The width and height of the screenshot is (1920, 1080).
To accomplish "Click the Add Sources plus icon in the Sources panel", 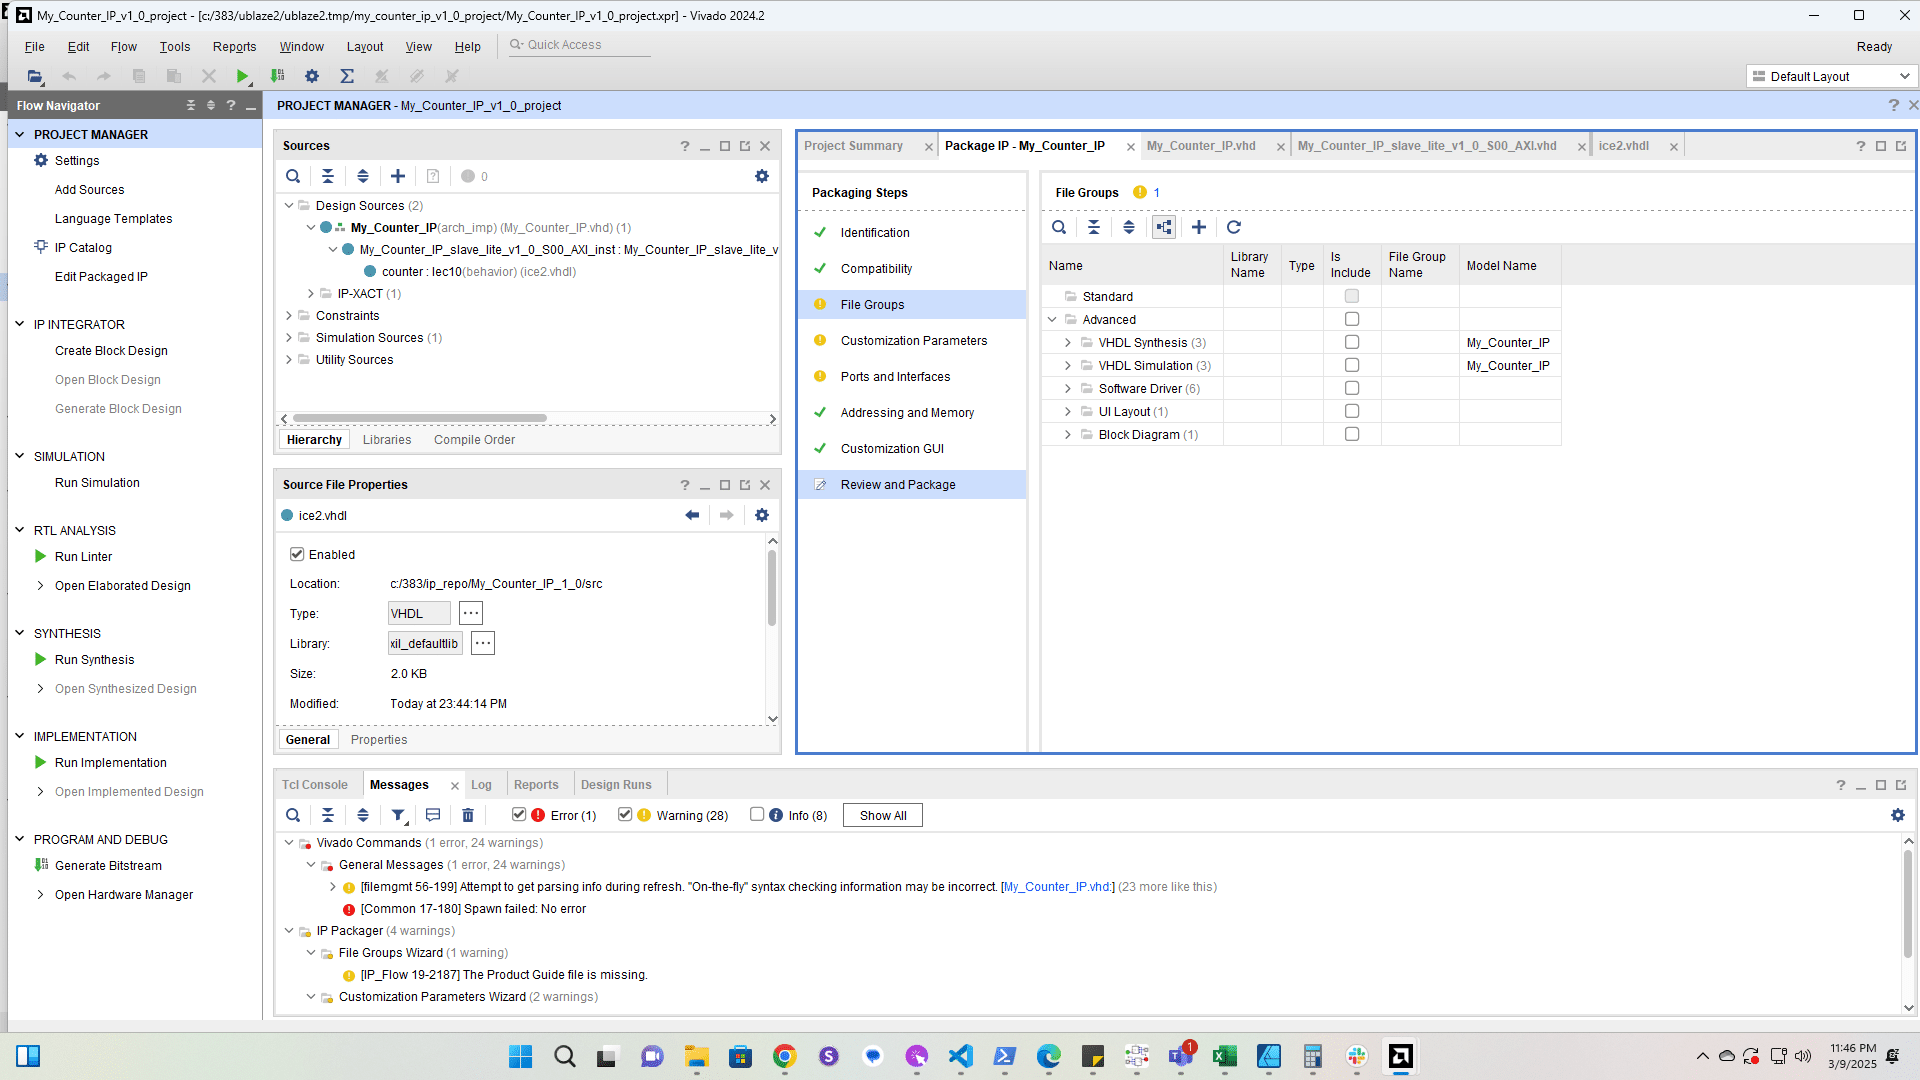I will click(398, 176).
